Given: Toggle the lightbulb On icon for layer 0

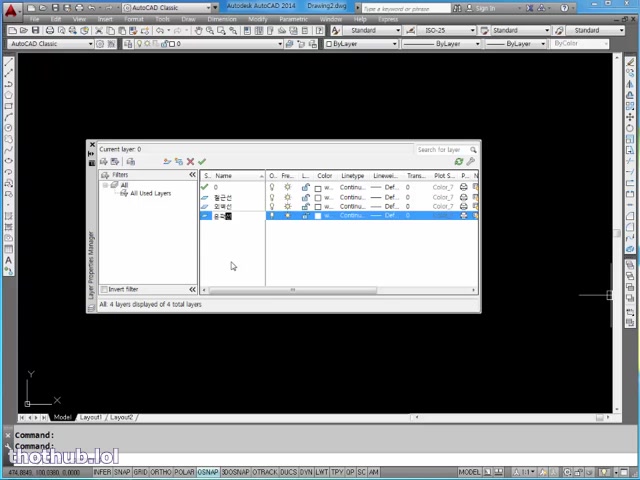Looking at the screenshot, I should pyautogui.click(x=272, y=187).
